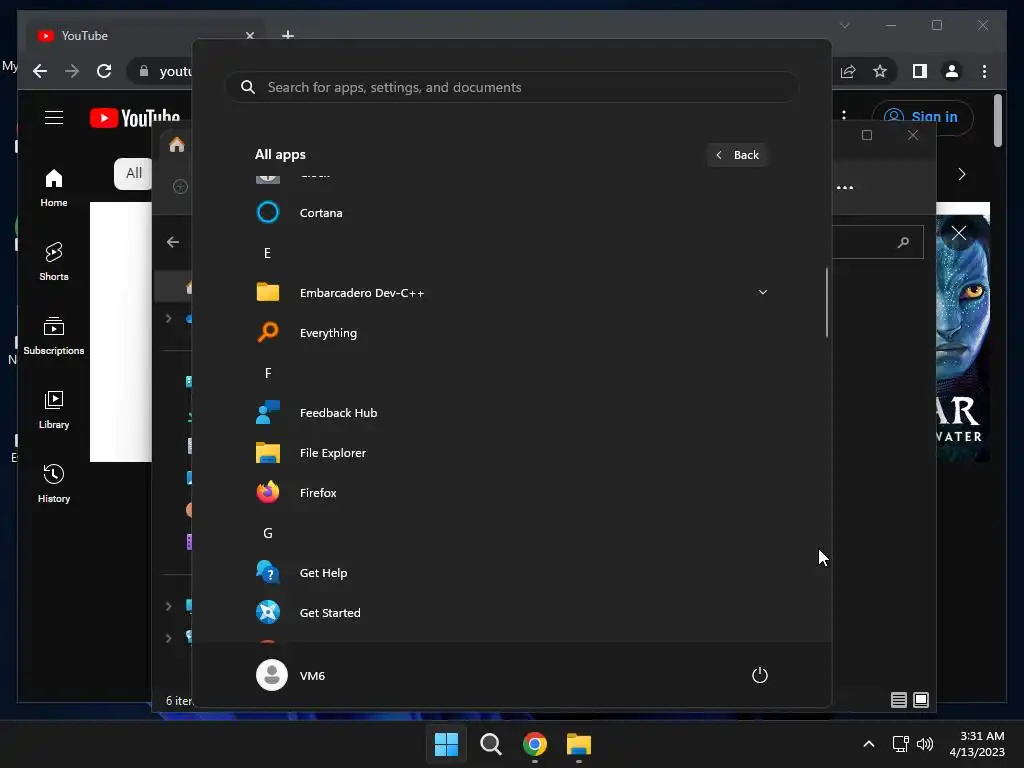Toggle Chrome side panel
The image size is (1024, 768).
click(920, 71)
